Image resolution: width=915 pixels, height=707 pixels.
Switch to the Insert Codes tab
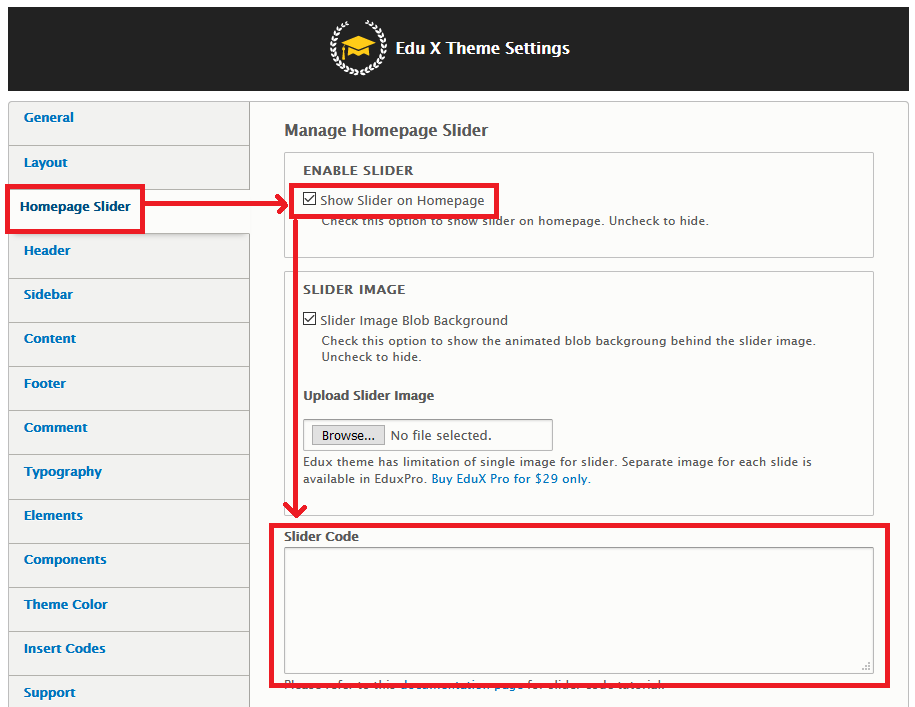[x=65, y=649]
